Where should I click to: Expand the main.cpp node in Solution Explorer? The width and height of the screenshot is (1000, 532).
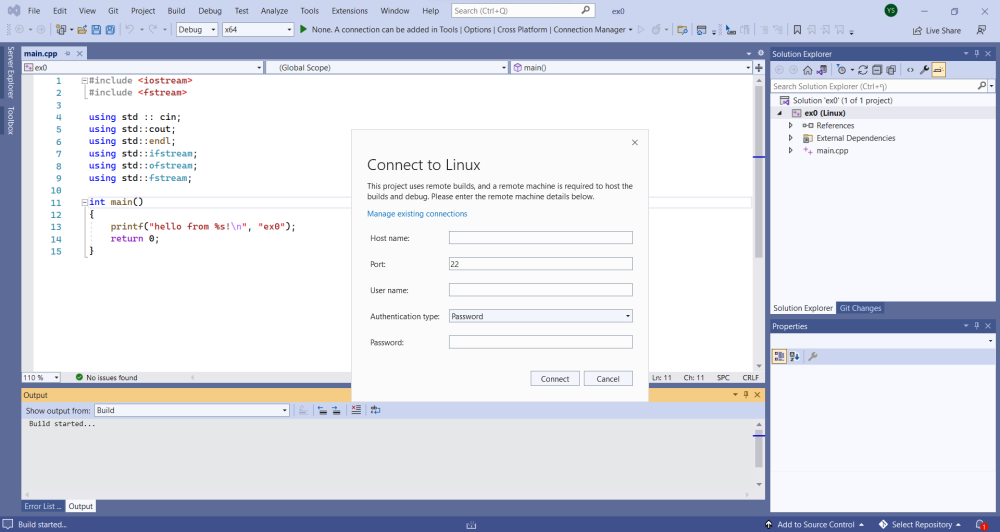point(791,151)
